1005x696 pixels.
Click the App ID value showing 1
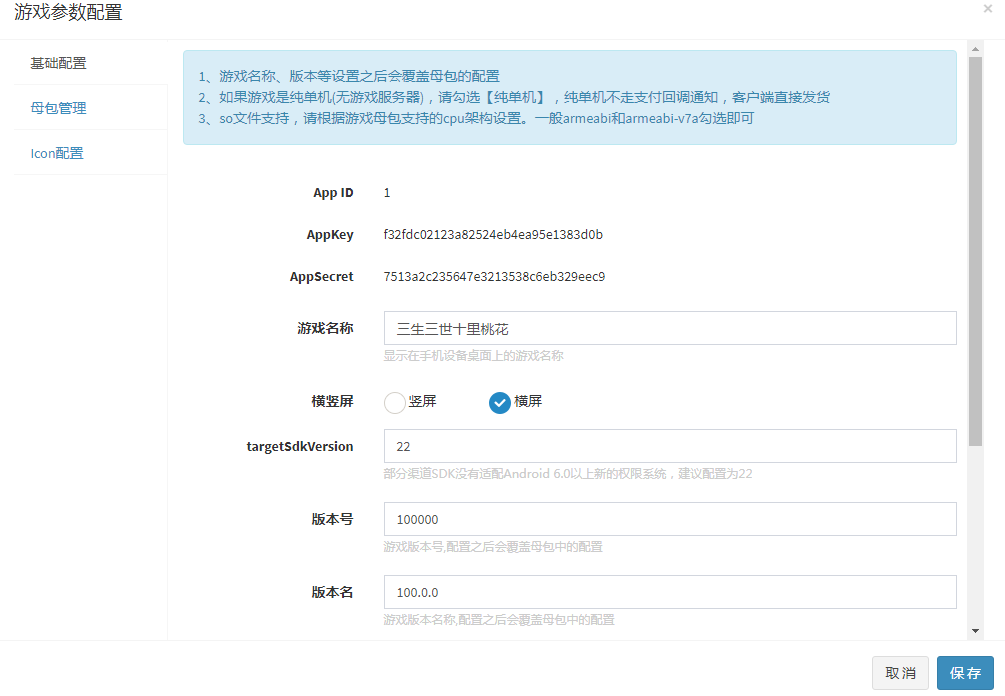pyautogui.click(x=387, y=192)
